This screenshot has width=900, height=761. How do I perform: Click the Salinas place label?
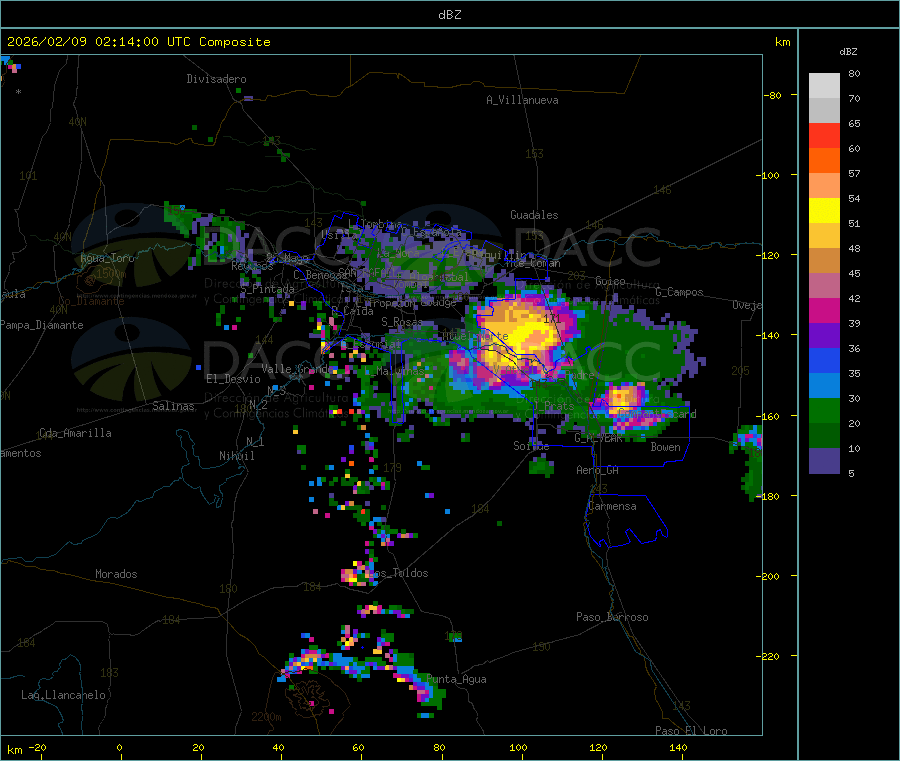173,406
